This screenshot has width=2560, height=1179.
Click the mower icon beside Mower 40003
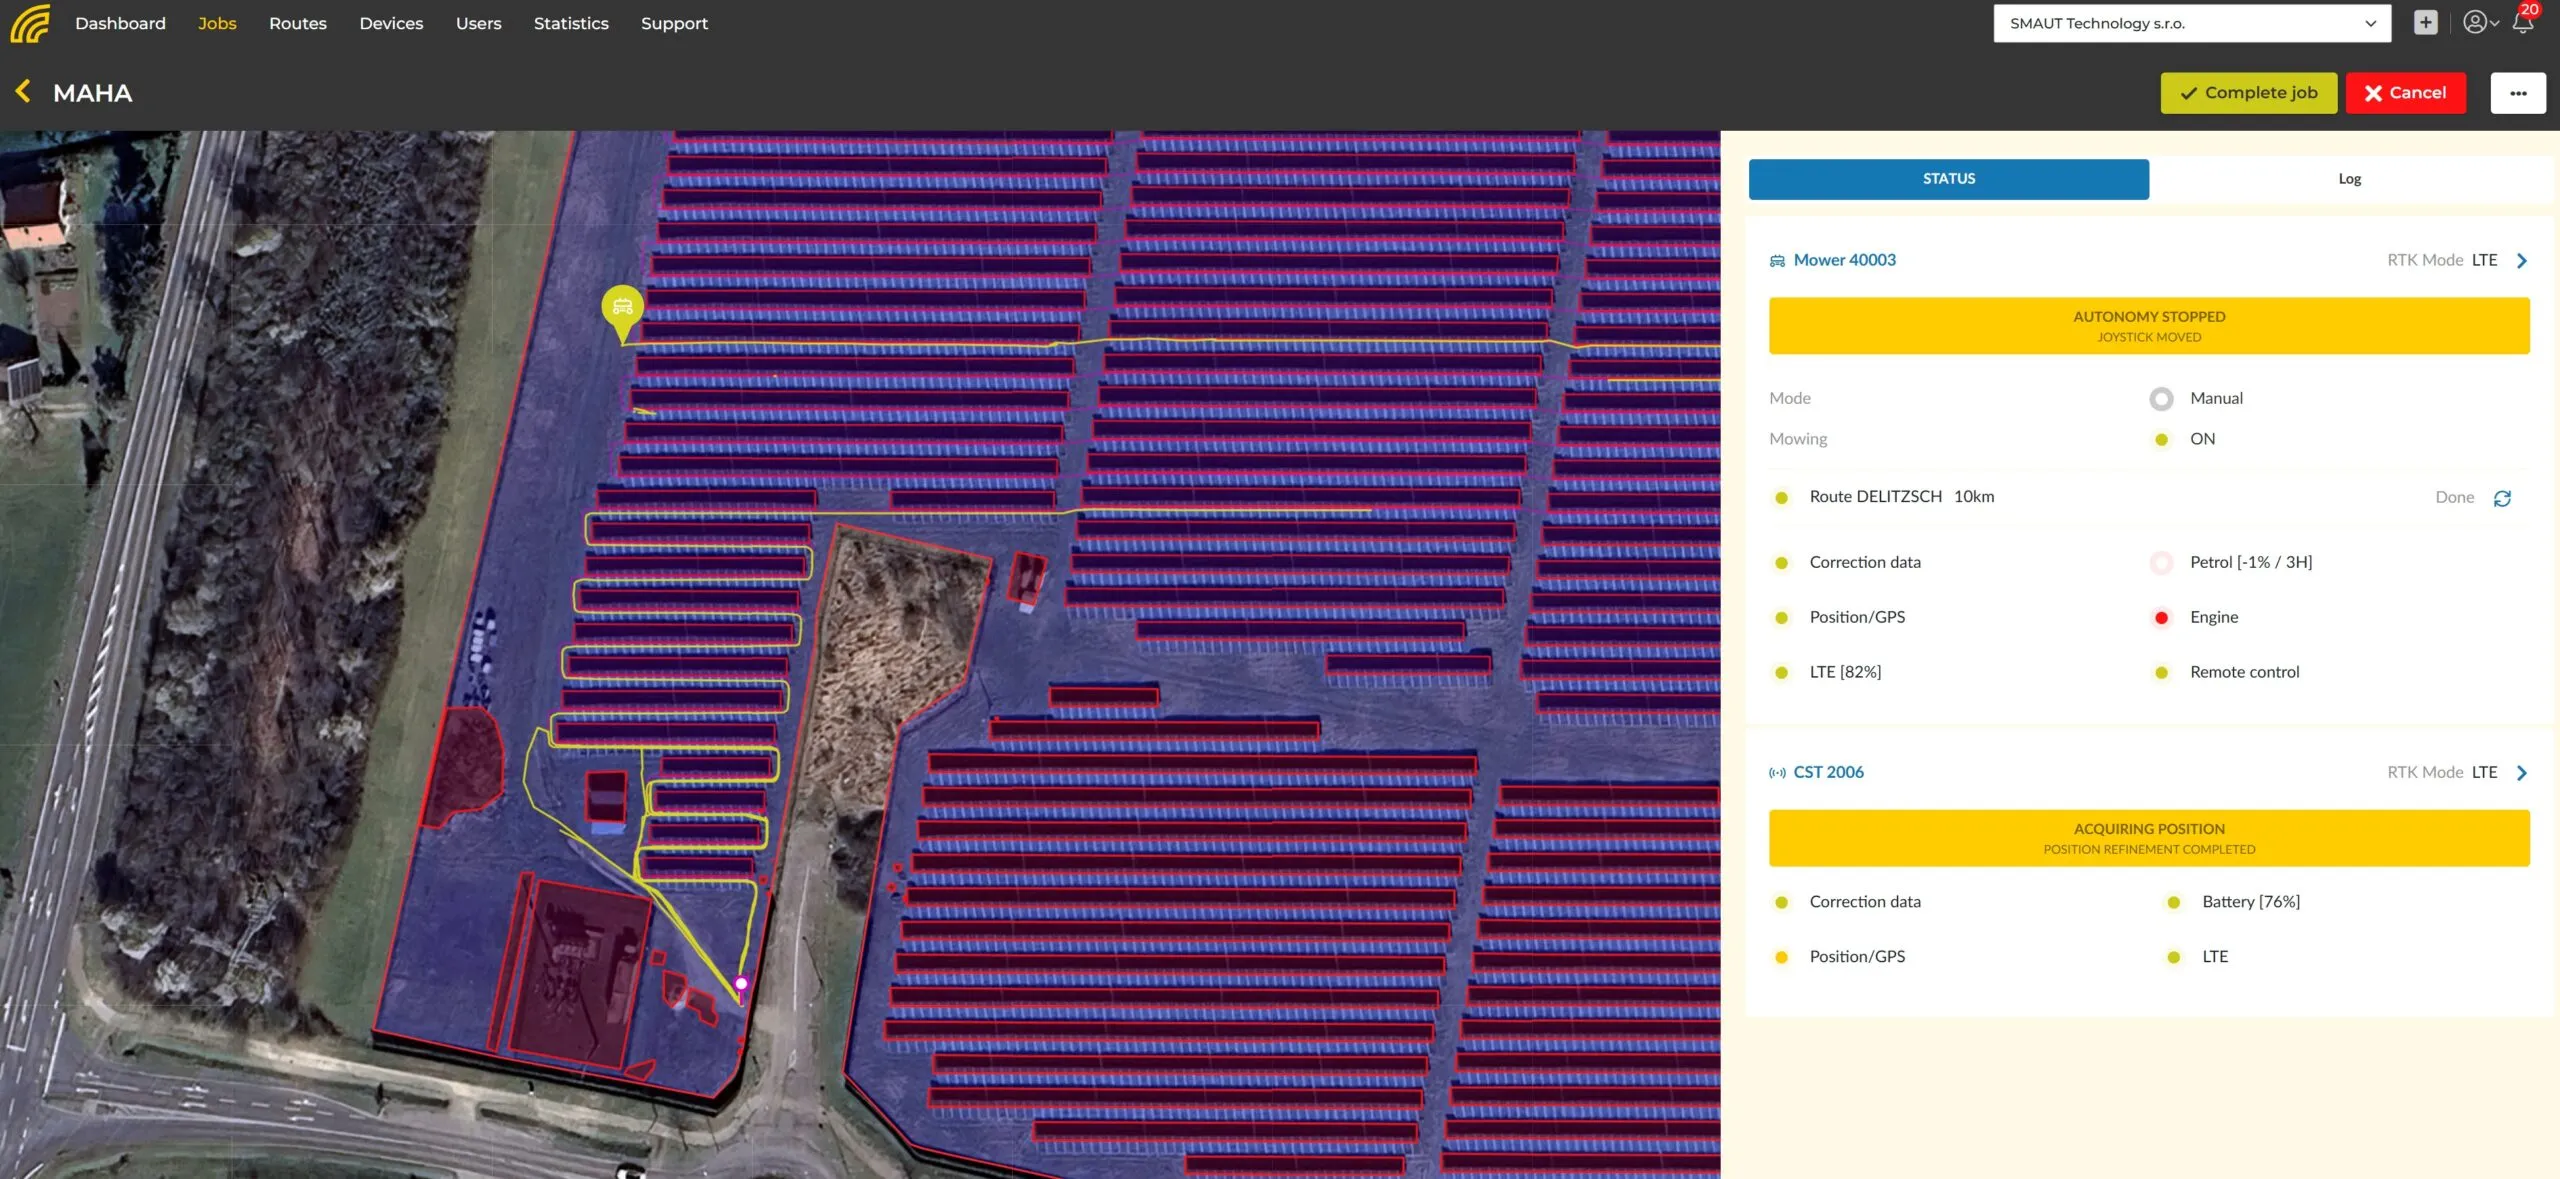tap(1777, 261)
